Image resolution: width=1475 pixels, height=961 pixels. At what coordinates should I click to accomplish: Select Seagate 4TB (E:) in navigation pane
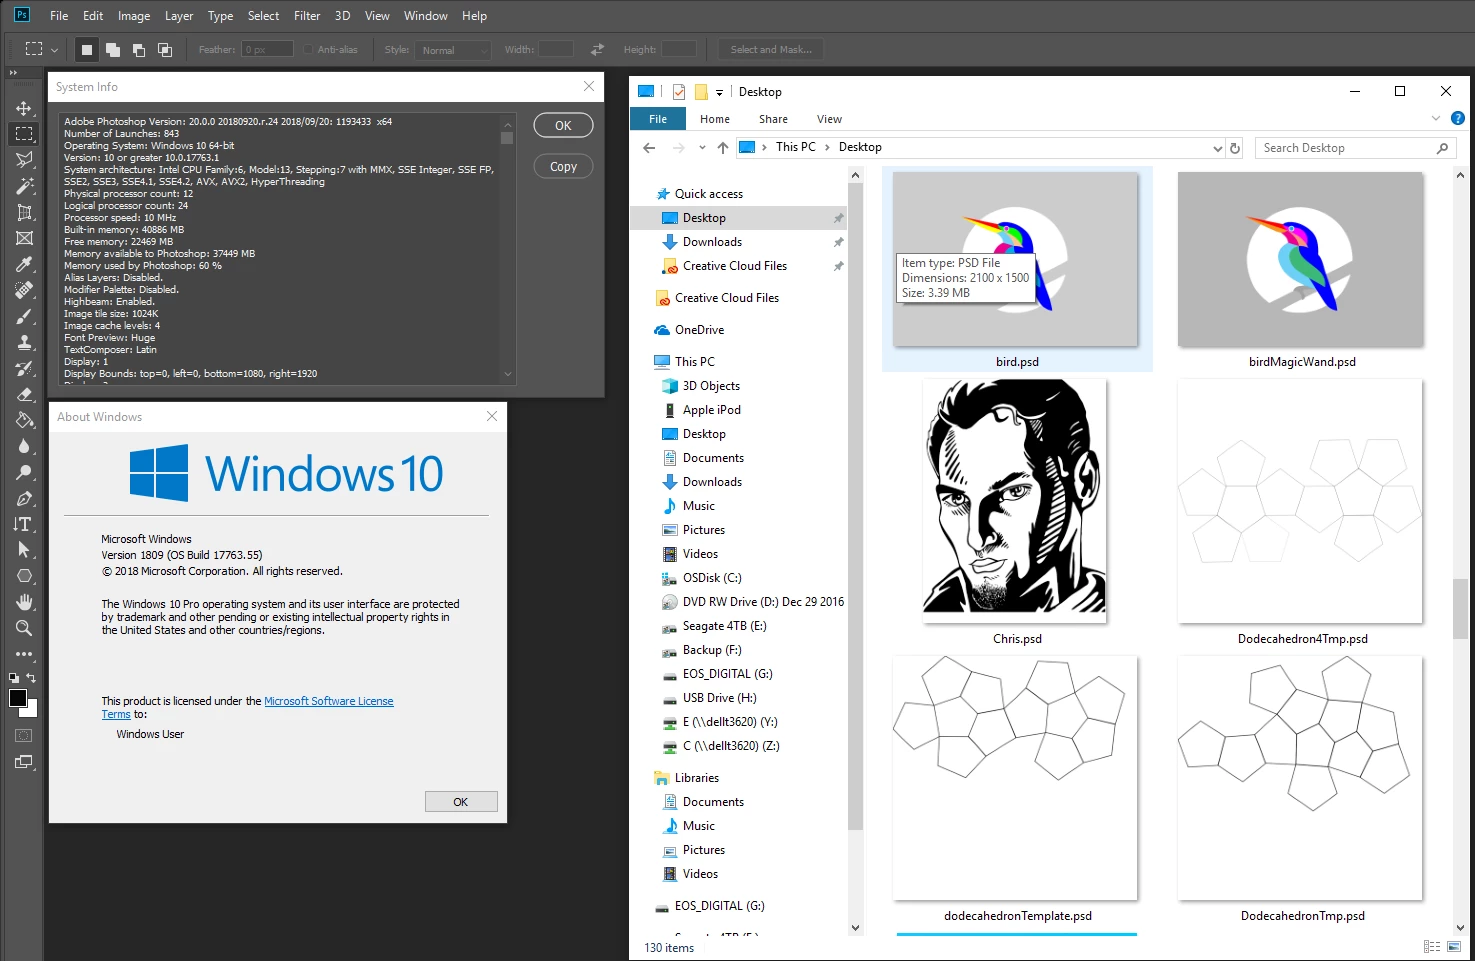tap(724, 626)
